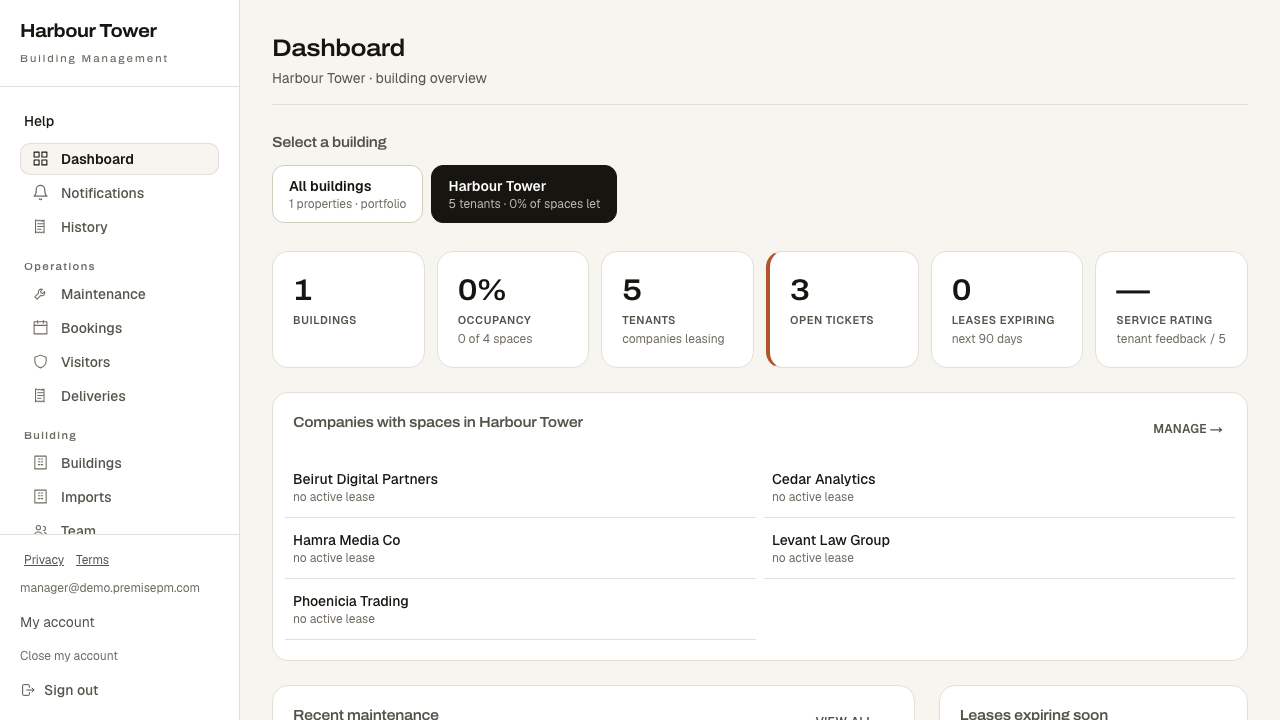The image size is (1280, 720).
Task: Select the All buildings card
Action: click(x=347, y=194)
